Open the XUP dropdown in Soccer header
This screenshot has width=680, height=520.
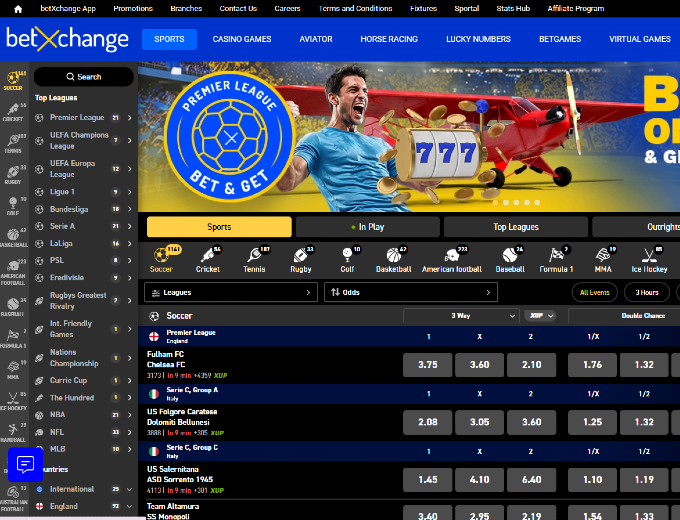pos(540,316)
